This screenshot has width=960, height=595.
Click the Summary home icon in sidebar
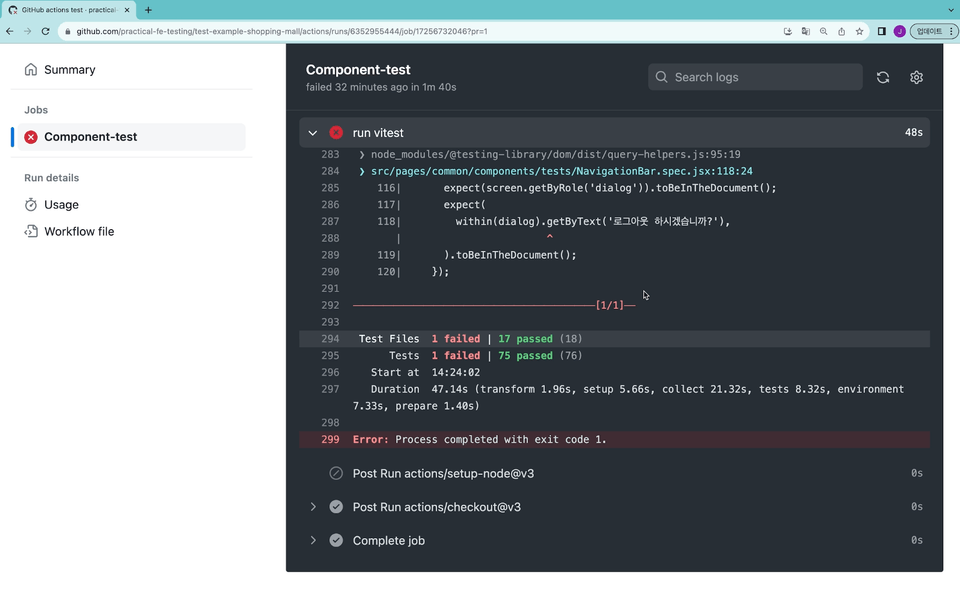pos(31,70)
